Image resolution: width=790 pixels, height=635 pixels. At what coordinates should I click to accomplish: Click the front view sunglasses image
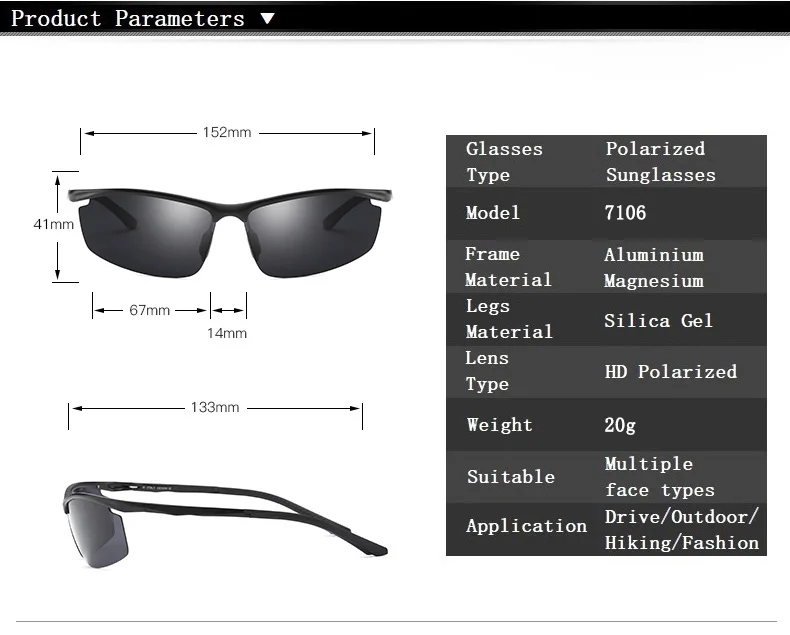pyautogui.click(x=230, y=232)
